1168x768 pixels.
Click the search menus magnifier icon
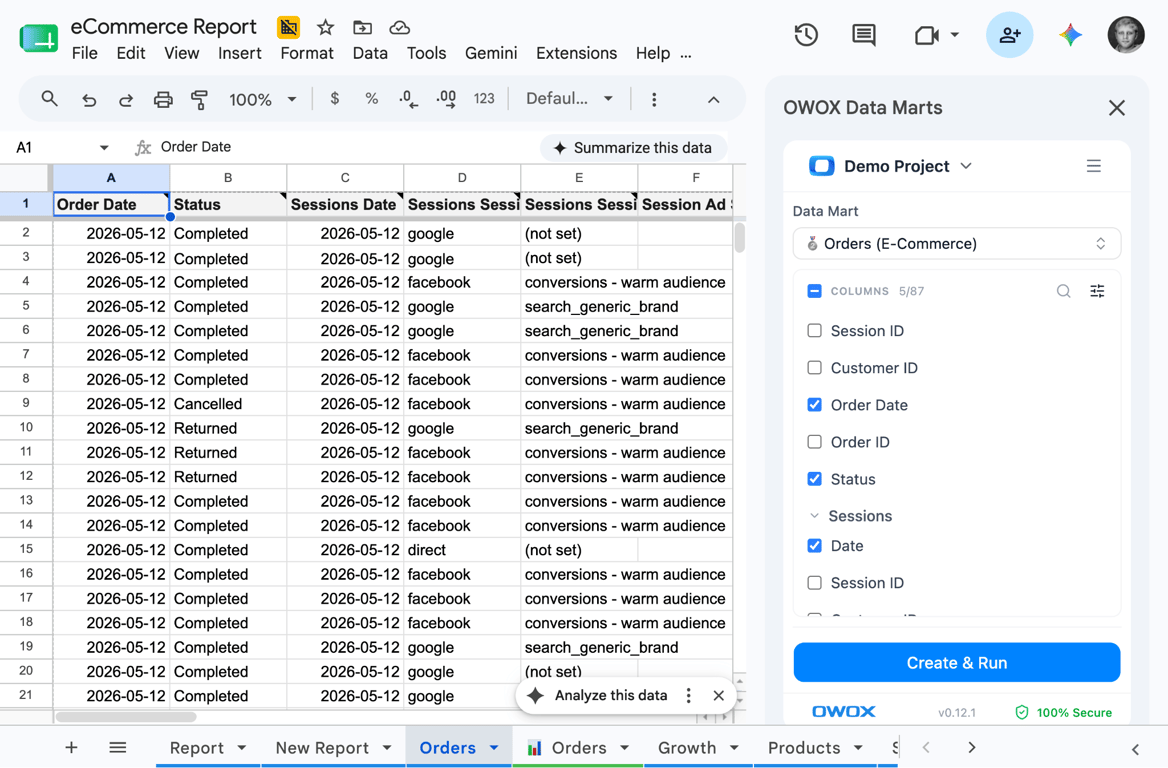coord(49,98)
